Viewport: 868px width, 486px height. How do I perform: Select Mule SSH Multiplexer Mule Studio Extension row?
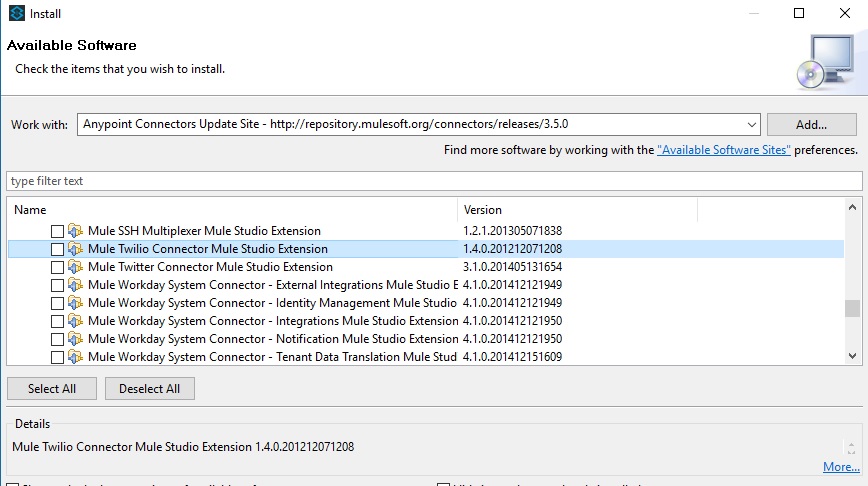(204, 231)
